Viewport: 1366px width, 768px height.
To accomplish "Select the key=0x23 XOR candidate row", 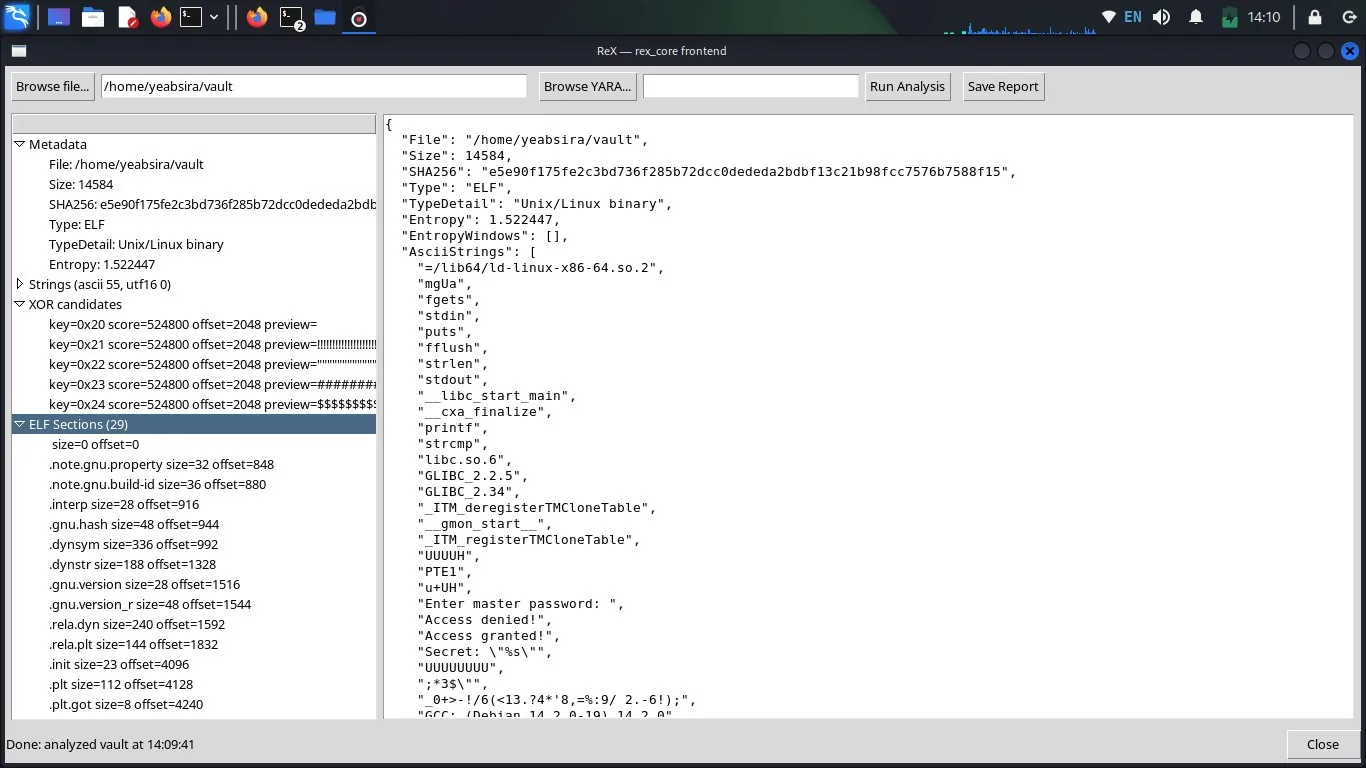I will click(x=194, y=384).
